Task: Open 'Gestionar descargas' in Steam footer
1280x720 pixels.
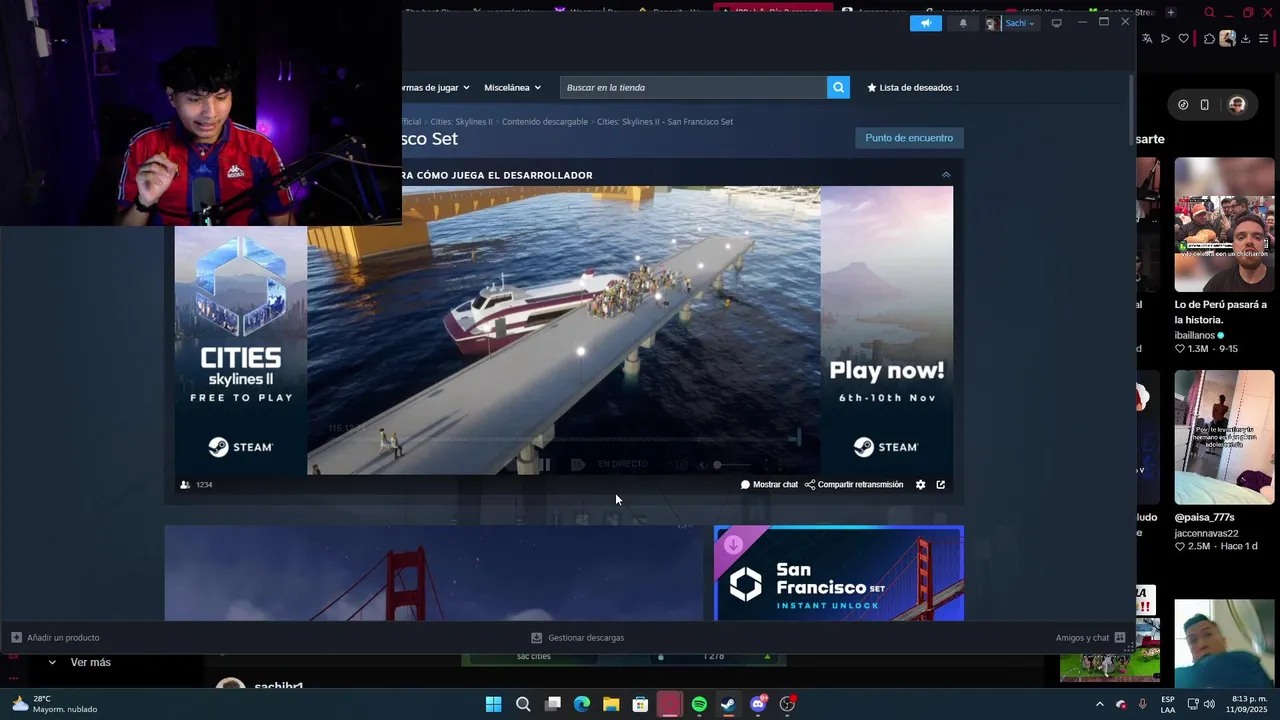Action: coord(577,637)
